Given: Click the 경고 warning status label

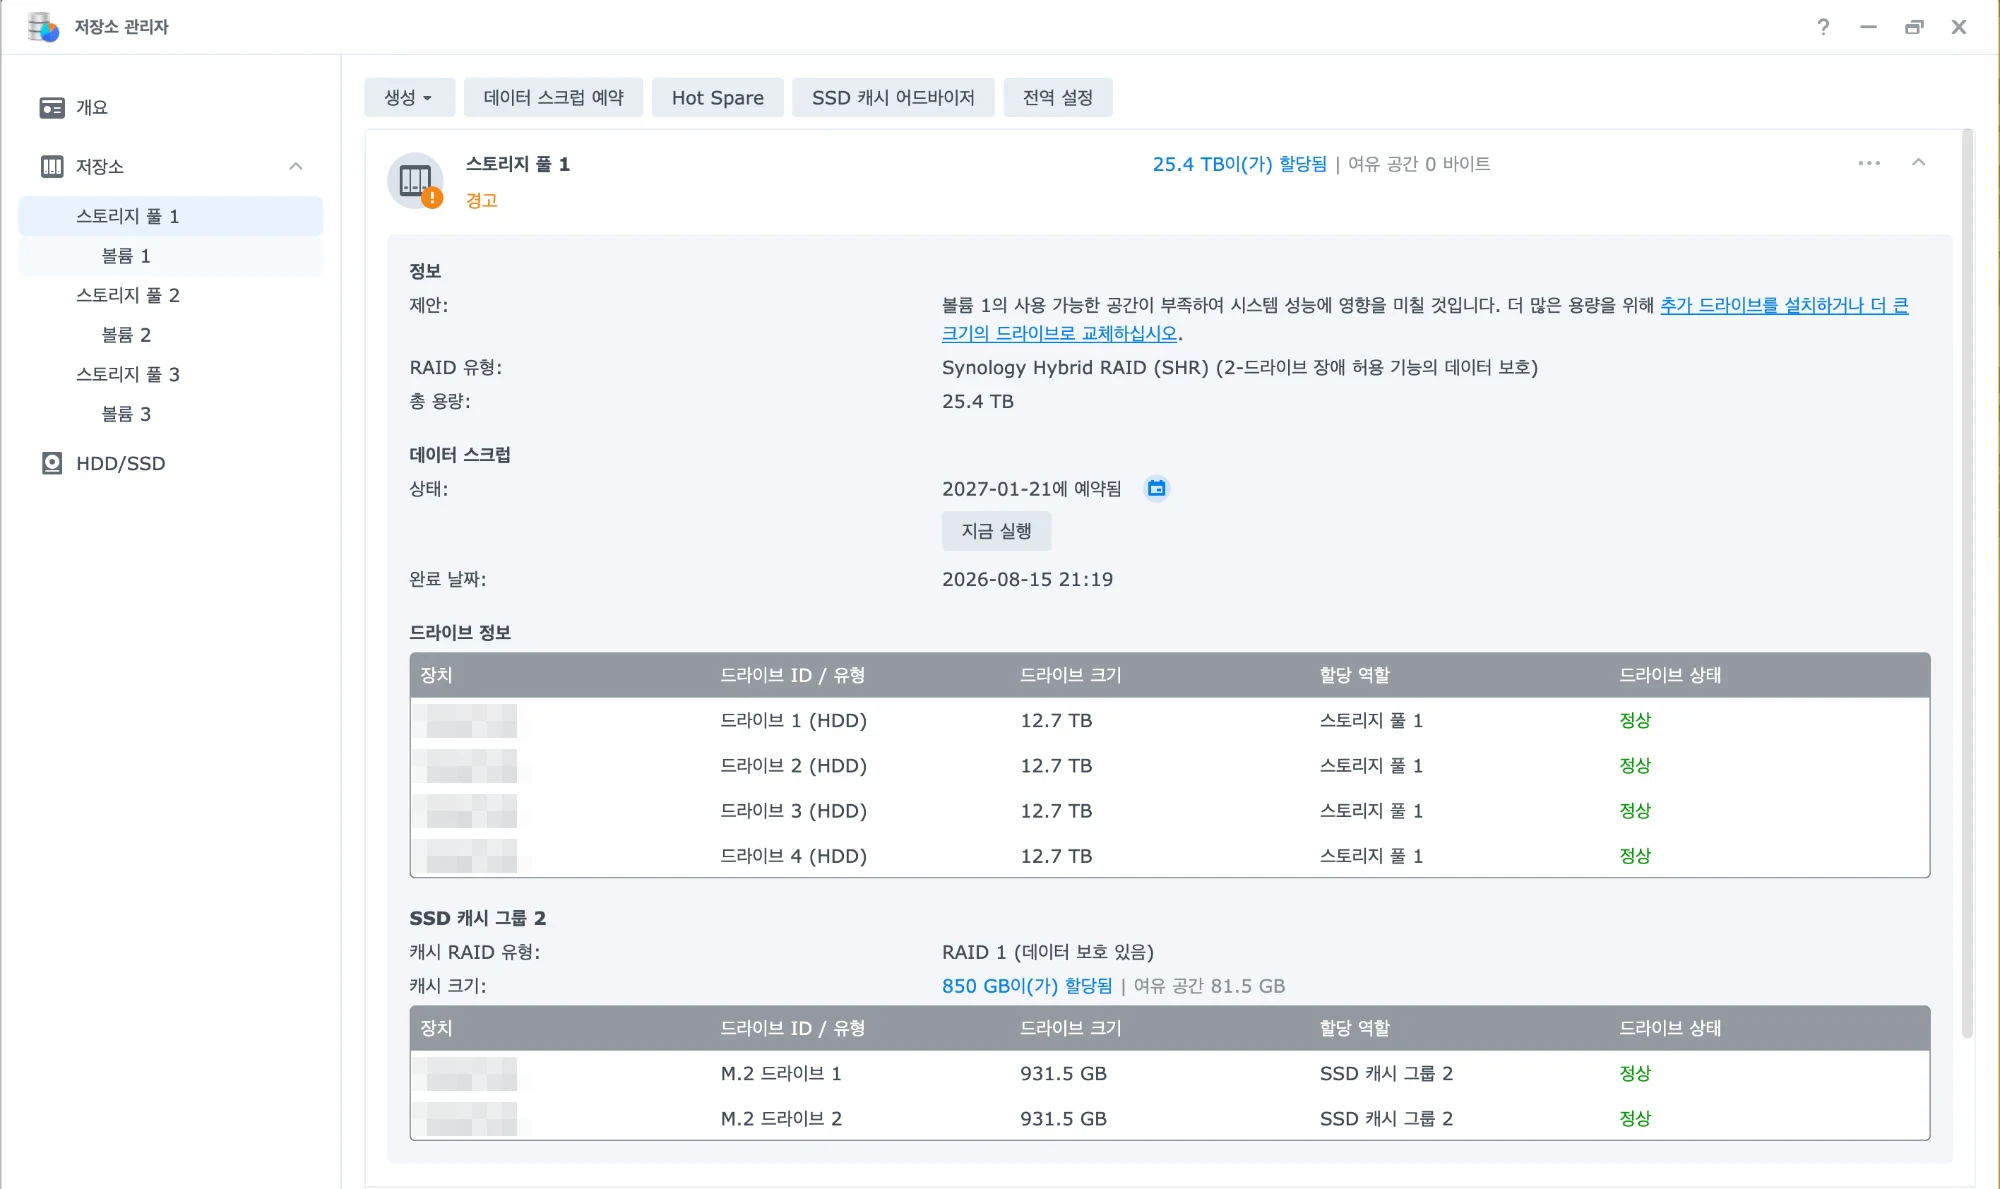Looking at the screenshot, I should pyautogui.click(x=481, y=200).
